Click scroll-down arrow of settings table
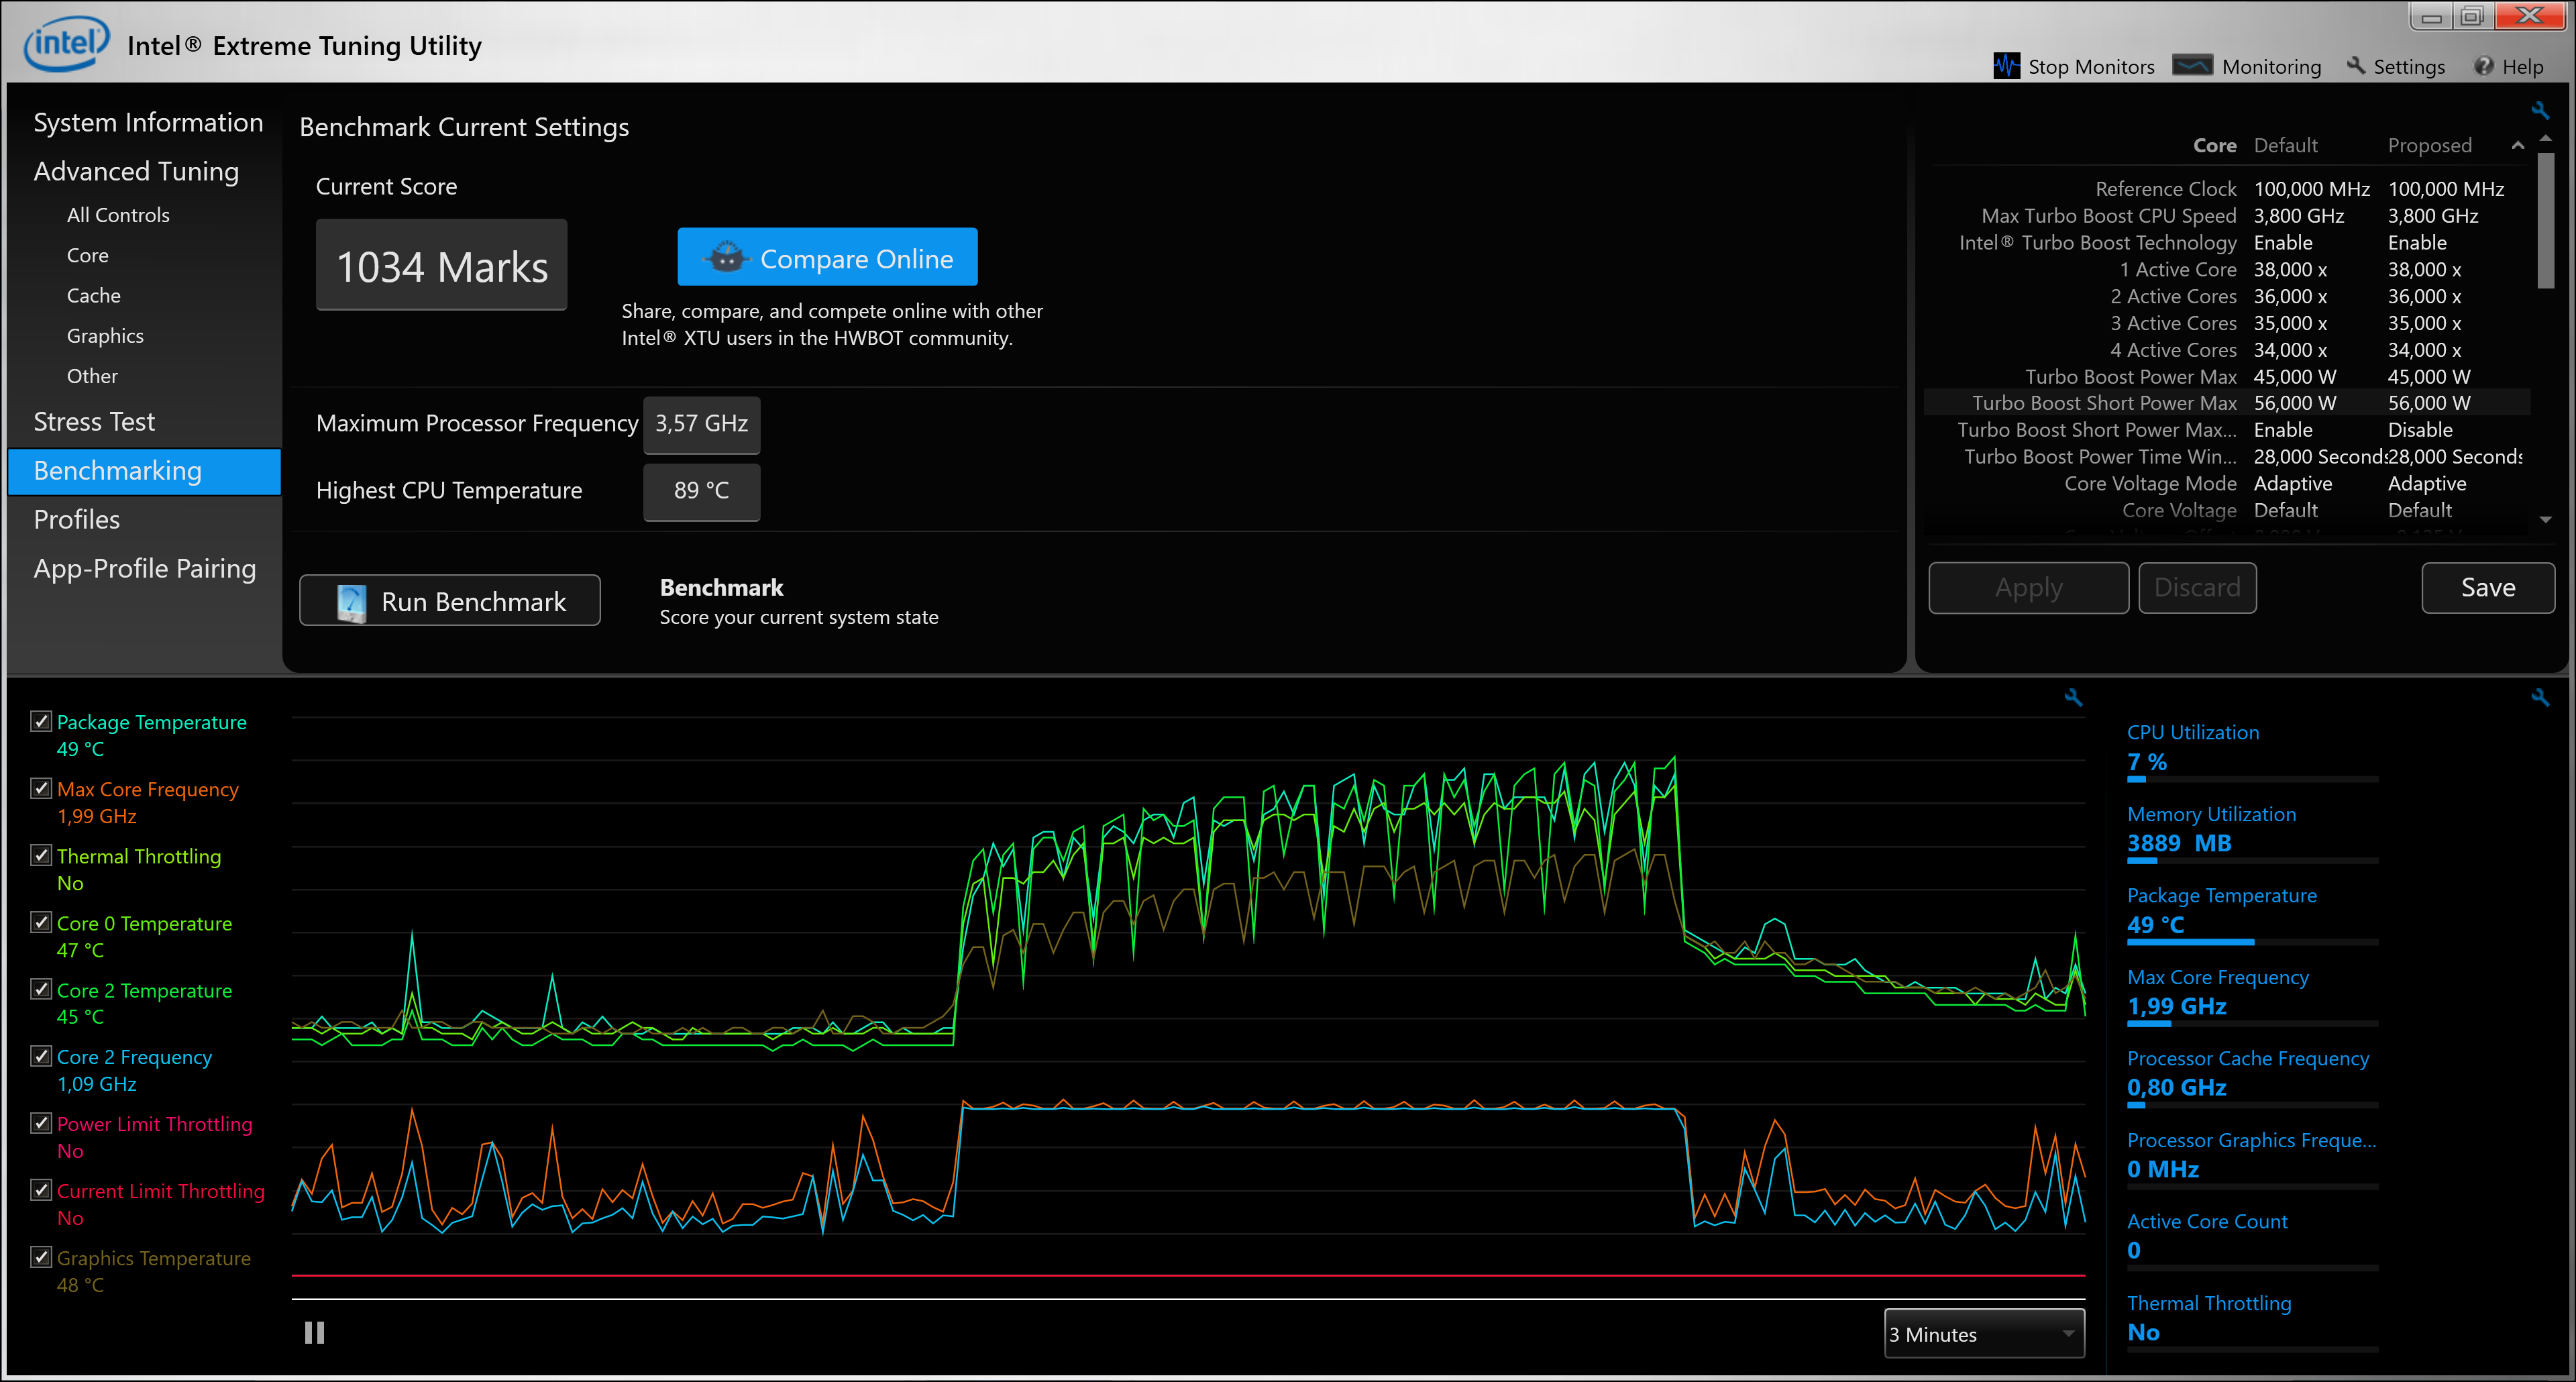Image resolution: width=2576 pixels, height=1382 pixels. tap(2546, 520)
